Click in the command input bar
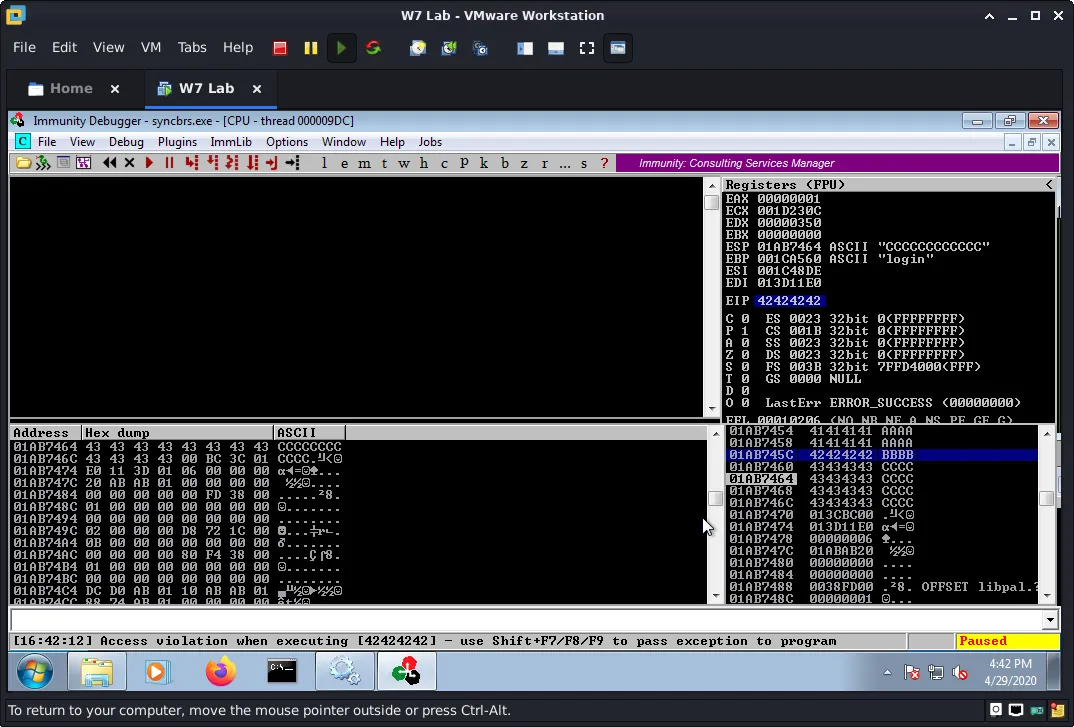The image size is (1074, 727). click(526, 620)
